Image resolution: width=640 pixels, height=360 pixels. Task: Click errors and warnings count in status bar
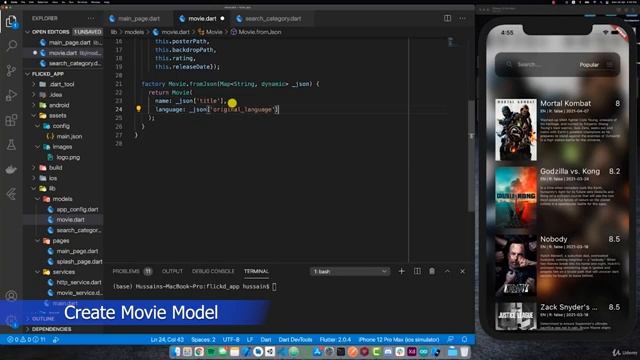[26, 340]
